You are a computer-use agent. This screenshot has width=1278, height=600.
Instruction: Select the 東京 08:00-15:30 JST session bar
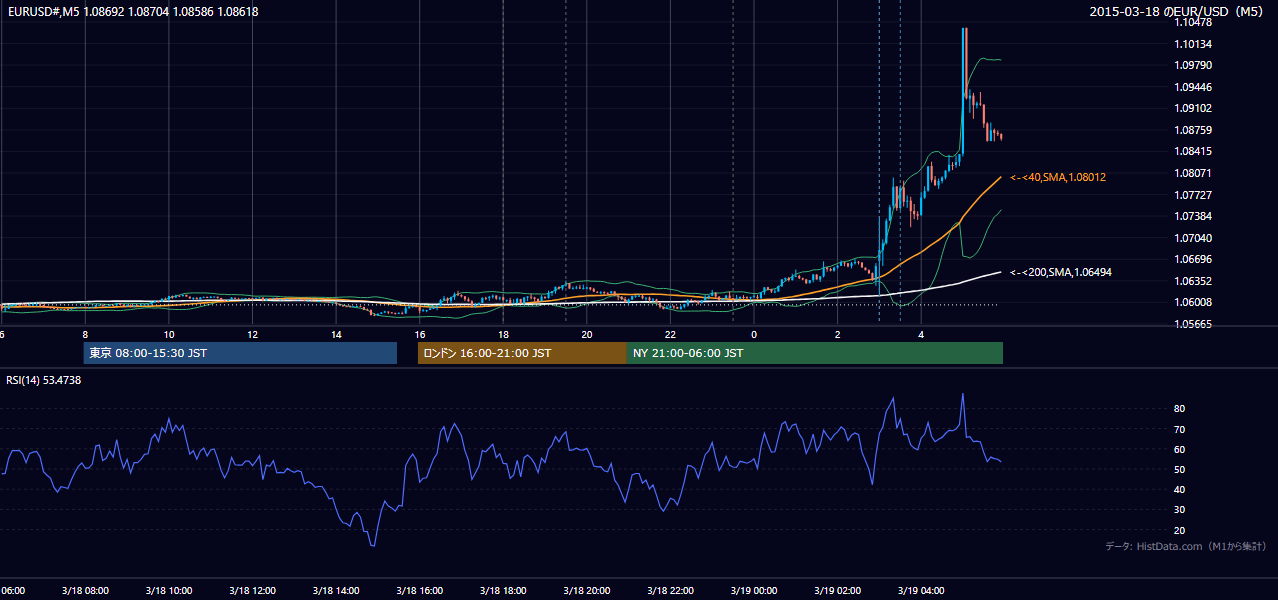click(x=240, y=353)
